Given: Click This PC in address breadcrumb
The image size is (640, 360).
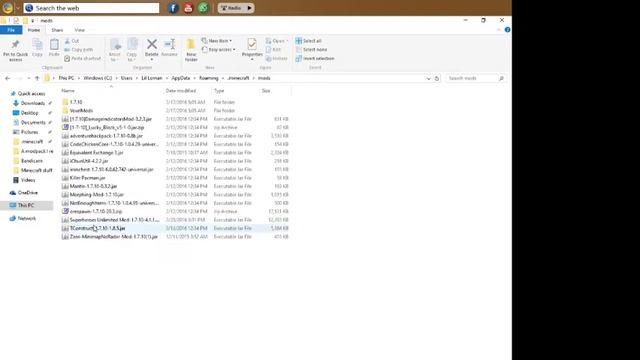Looking at the screenshot, I should pyautogui.click(x=66, y=78).
